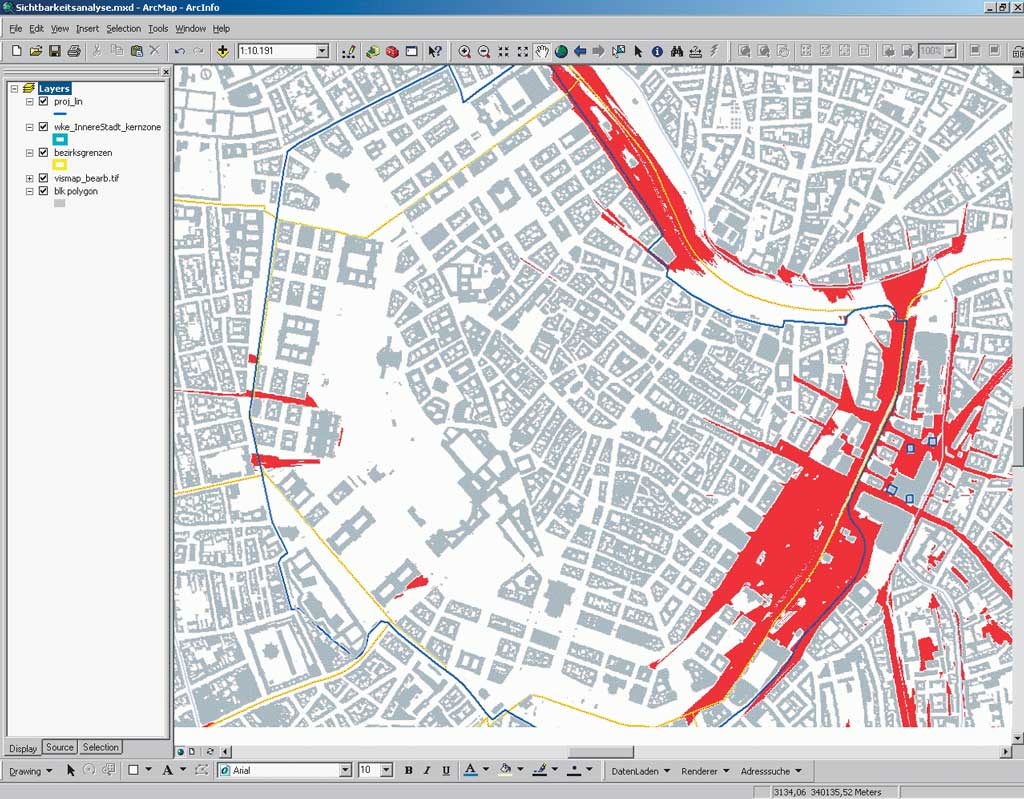Image resolution: width=1024 pixels, height=799 pixels.
Task: Pick the Select Elements arrow tool
Action: coord(638,51)
